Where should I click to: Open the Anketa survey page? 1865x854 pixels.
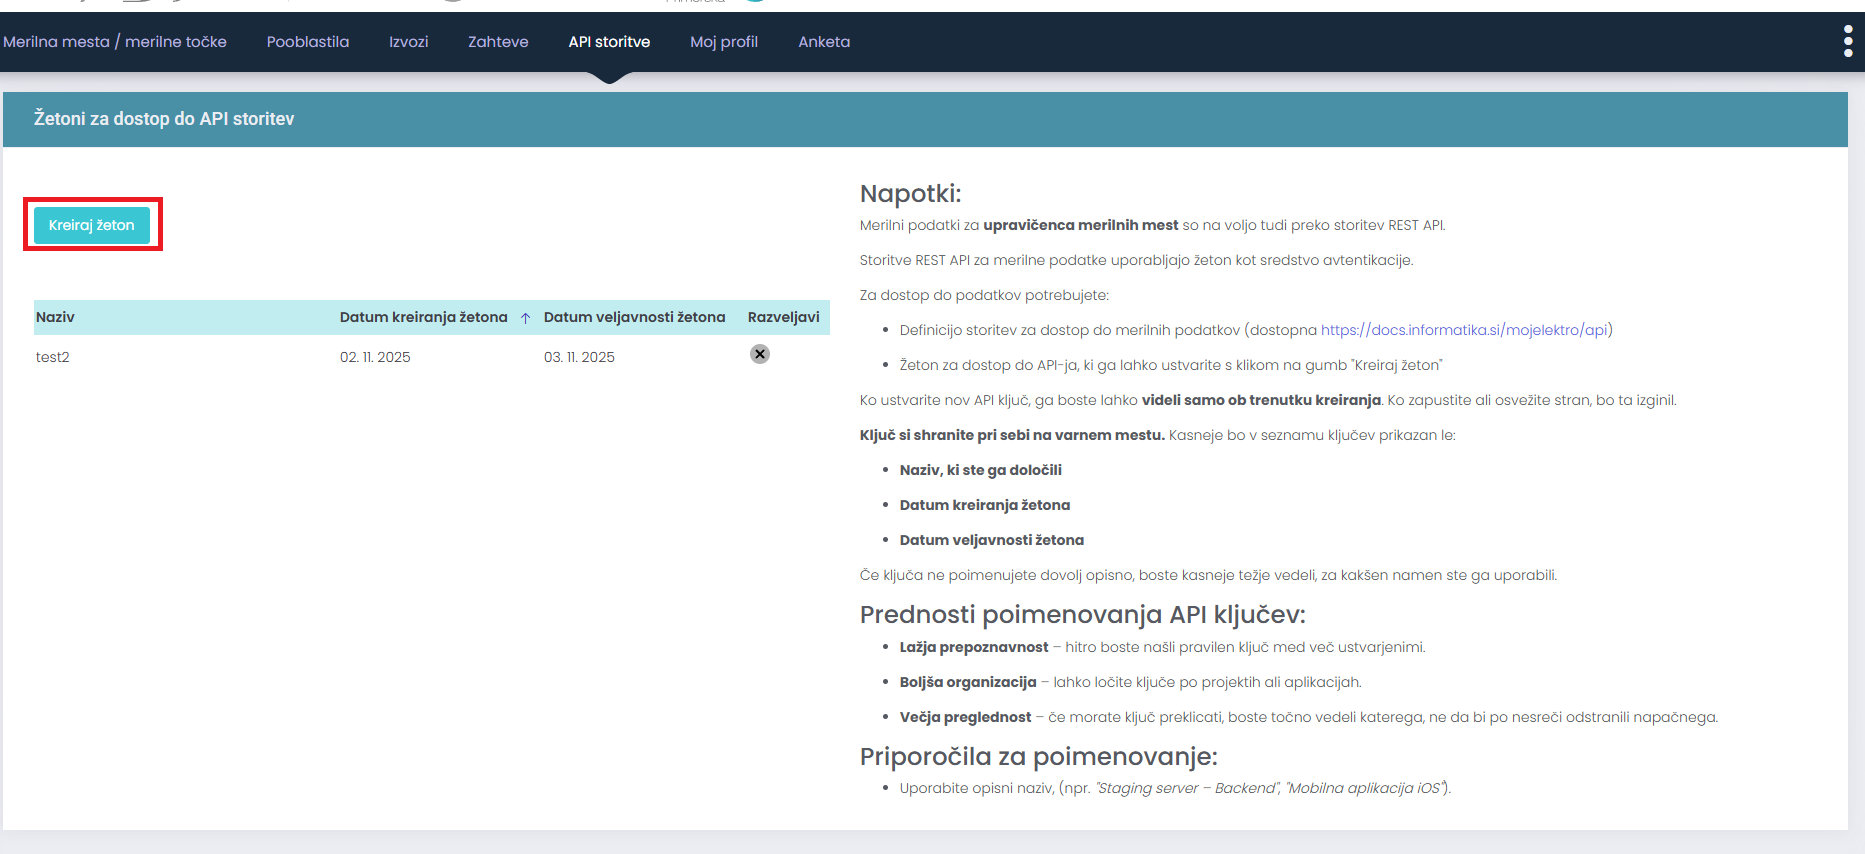tap(824, 42)
